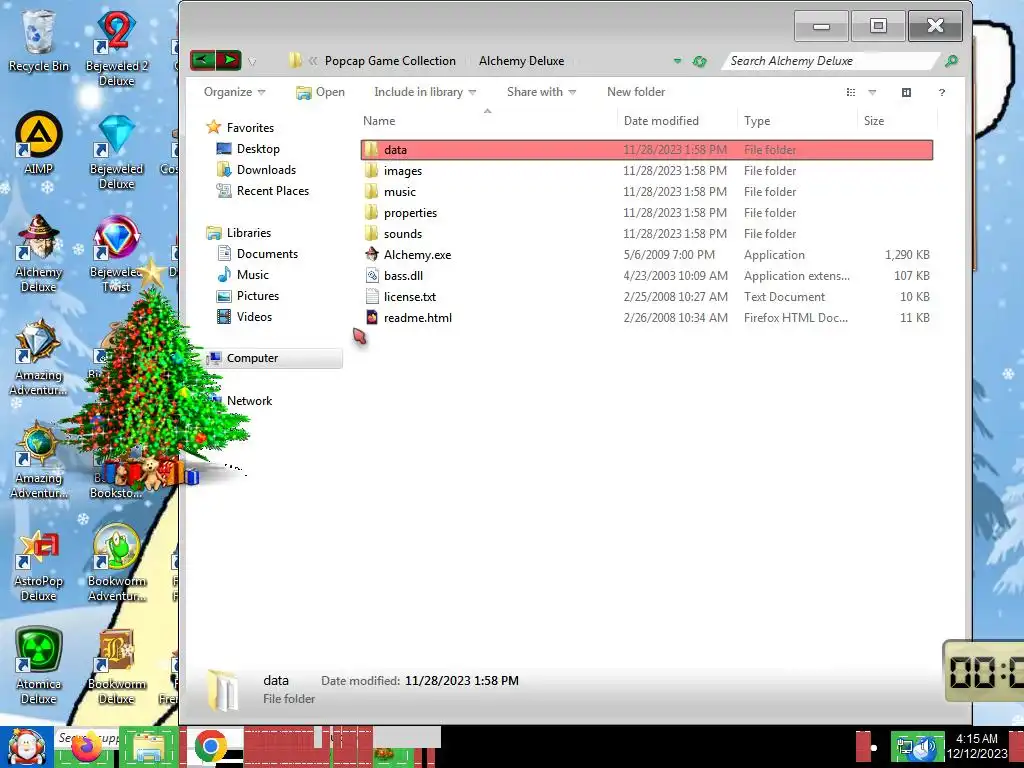Create a New folder
Image resolution: width=1024 pixels, height=768 pixels.
pyautogui.click(x=636, y=92)
